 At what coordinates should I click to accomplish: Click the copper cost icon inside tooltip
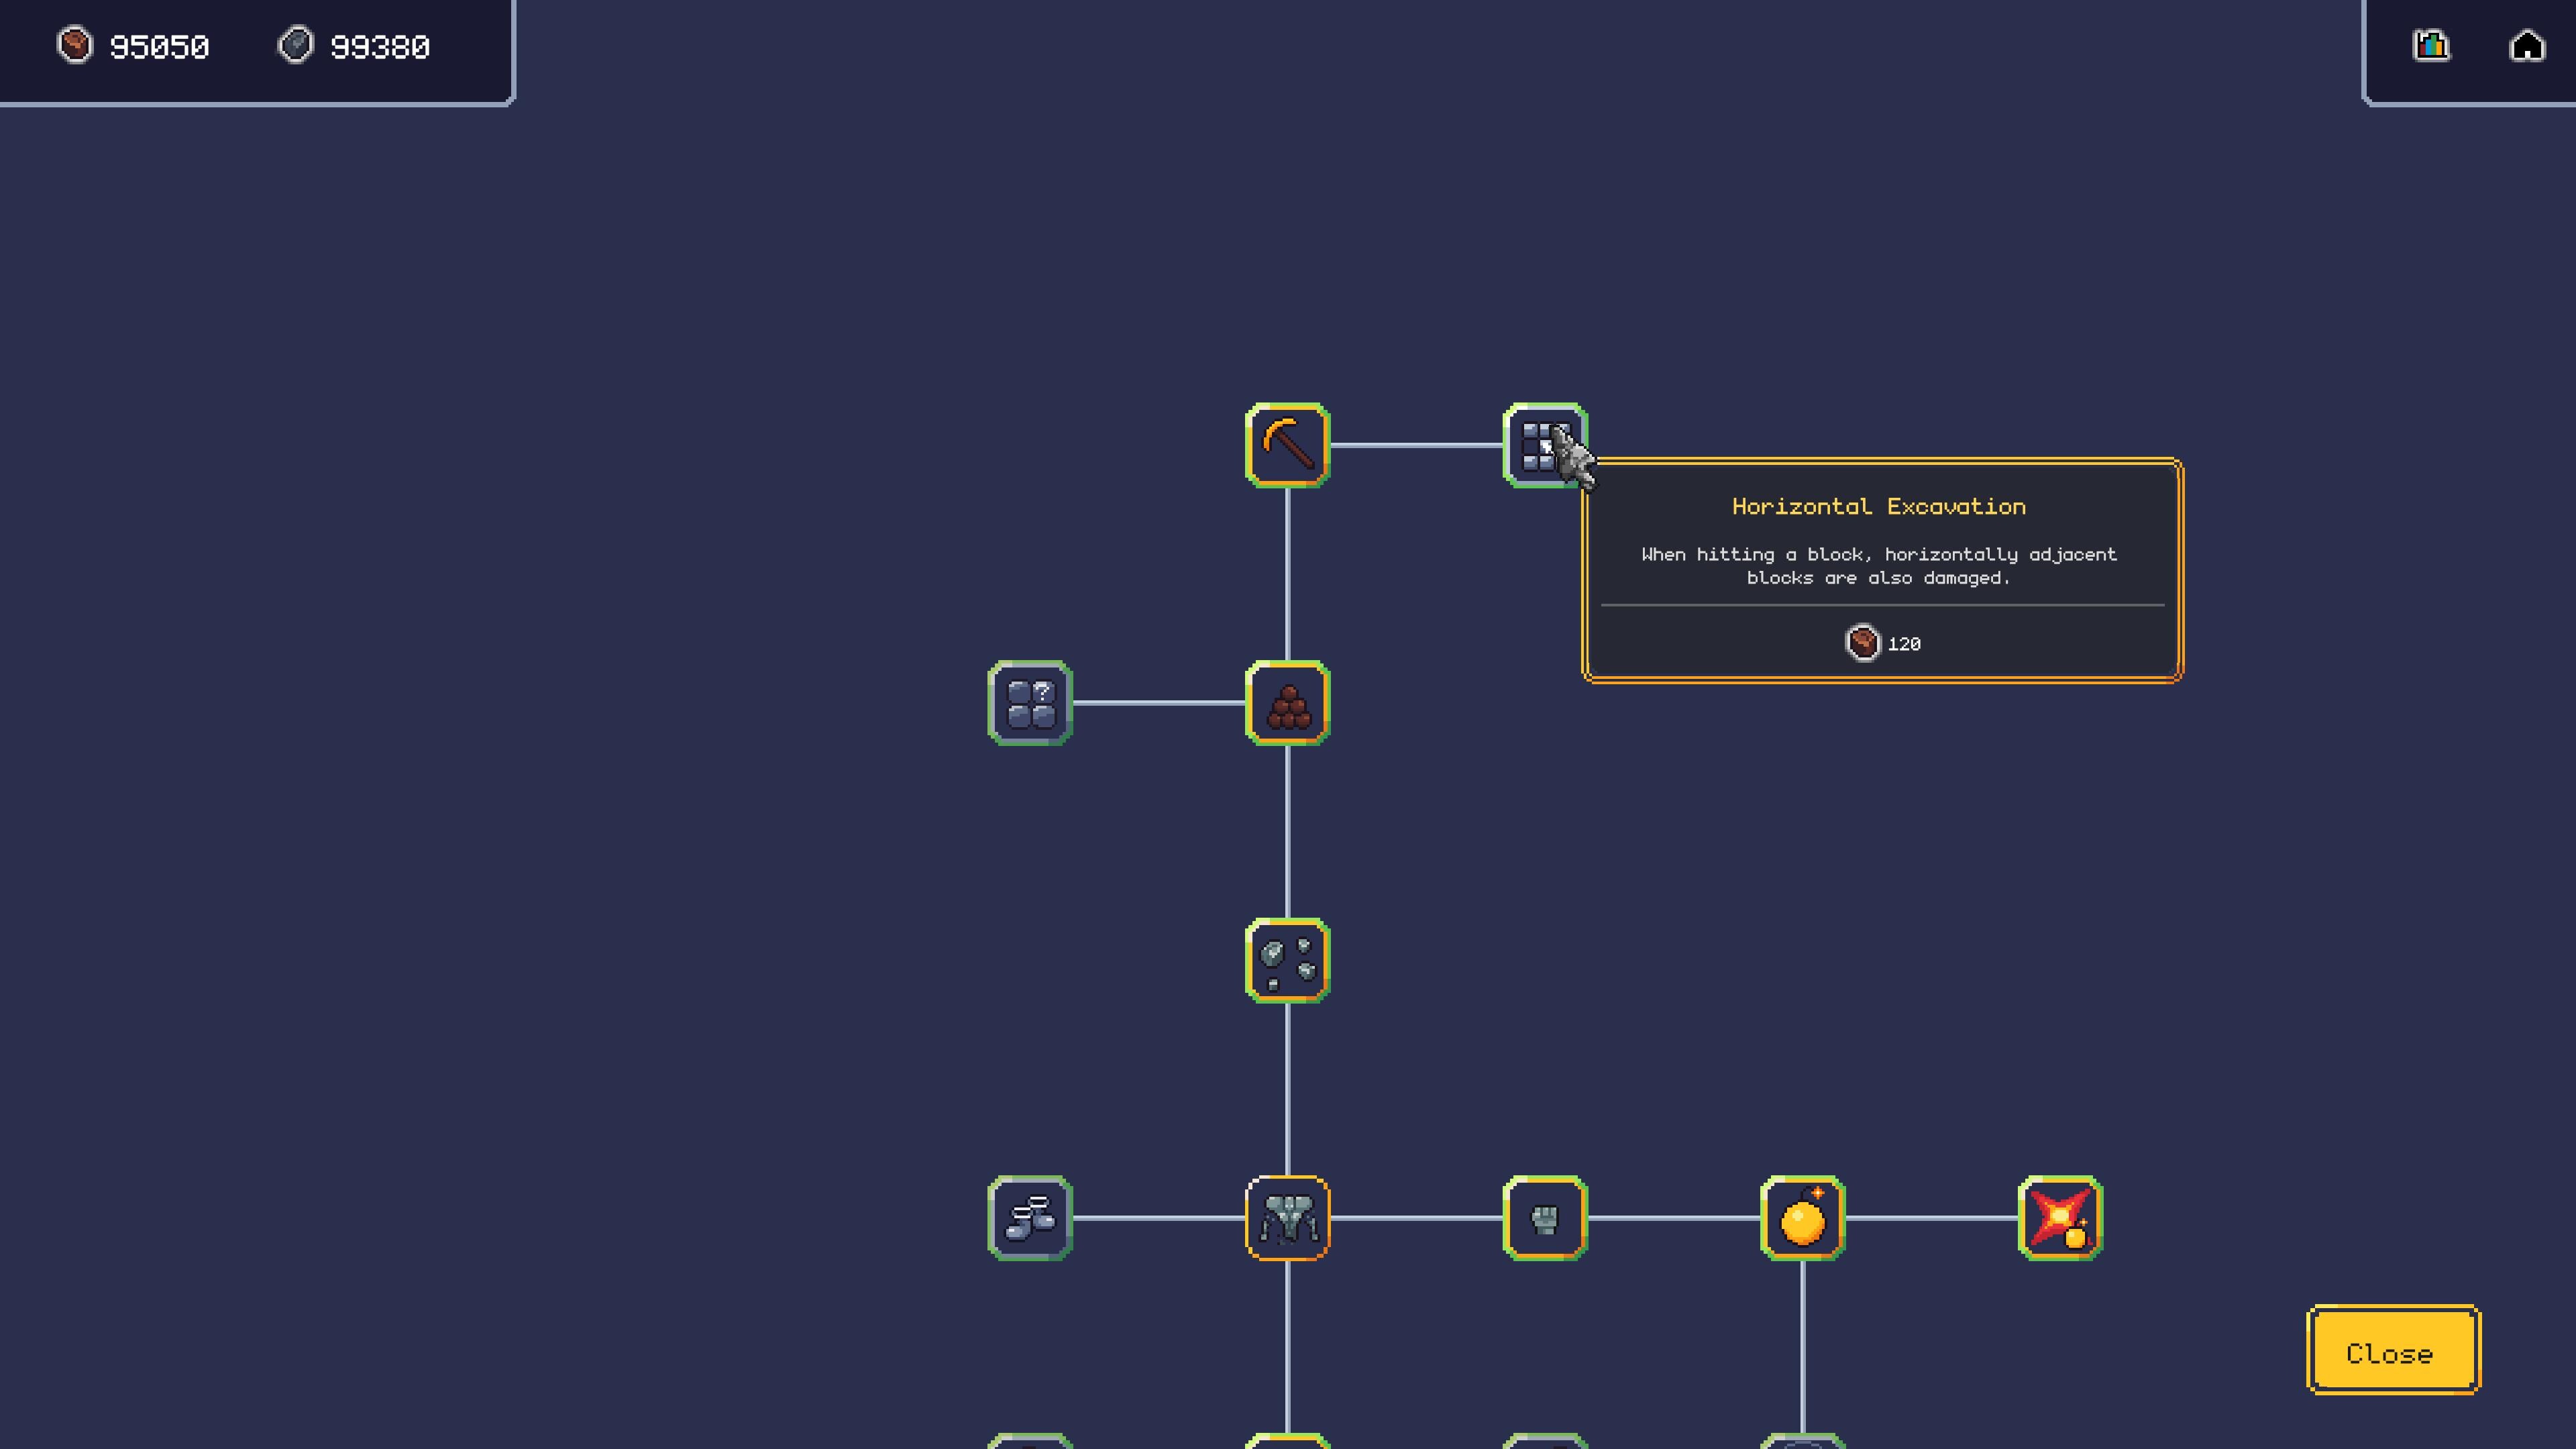click(x=1862, y=643)
